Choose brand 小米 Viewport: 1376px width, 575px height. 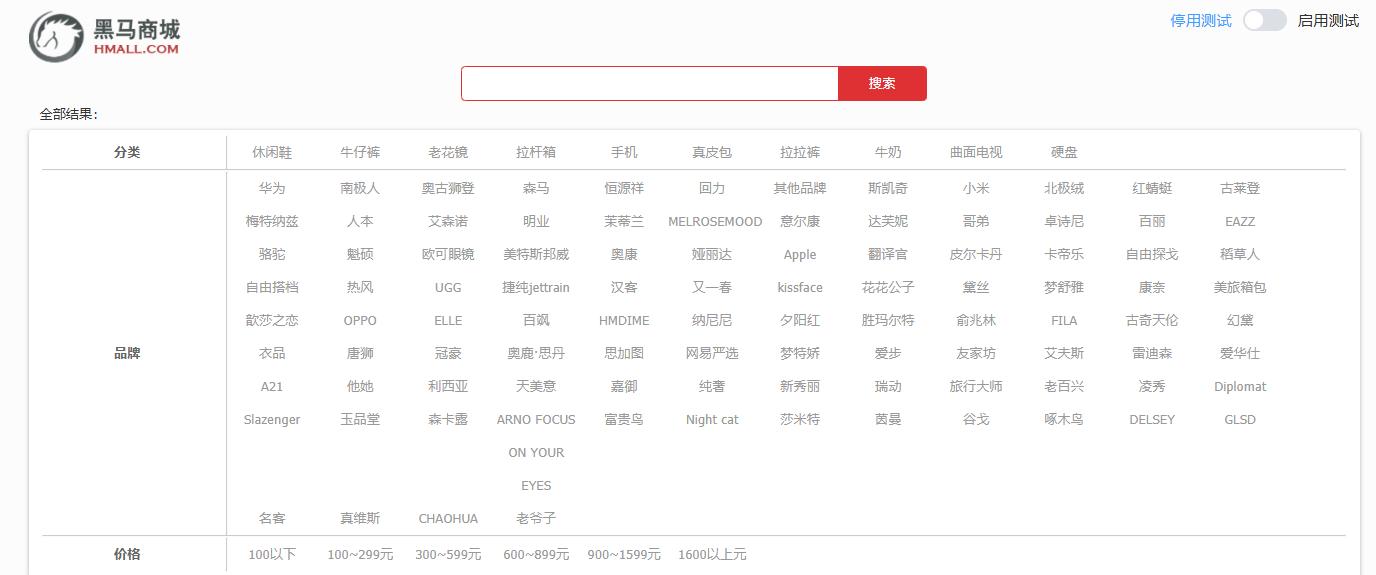[976, 189]
